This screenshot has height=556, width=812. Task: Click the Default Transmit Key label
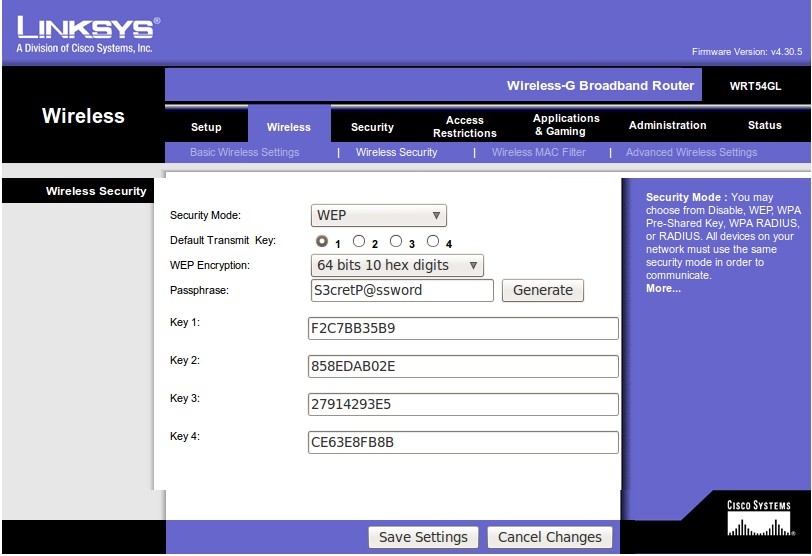pyautogui.click(x=223, y=240)
